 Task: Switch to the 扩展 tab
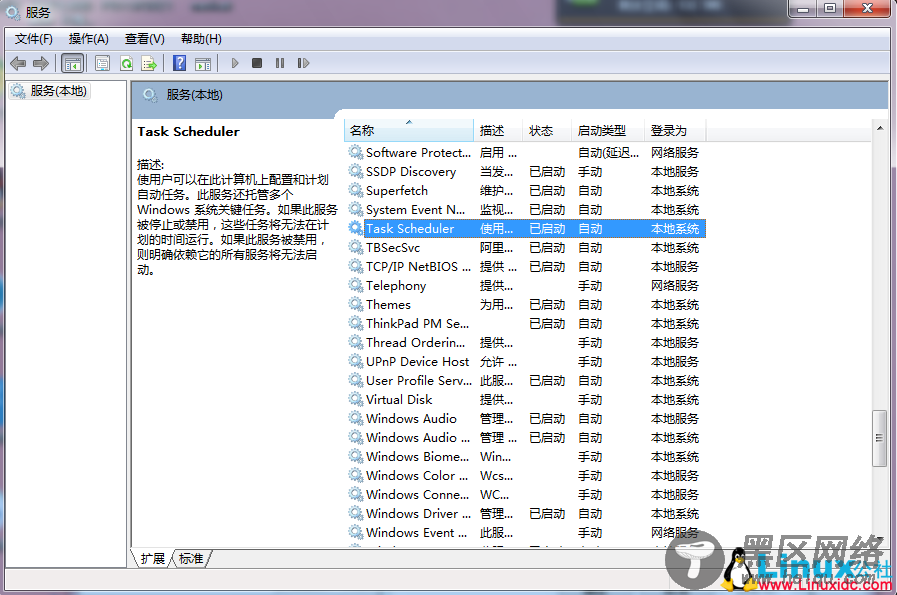(x=152, y=558)
